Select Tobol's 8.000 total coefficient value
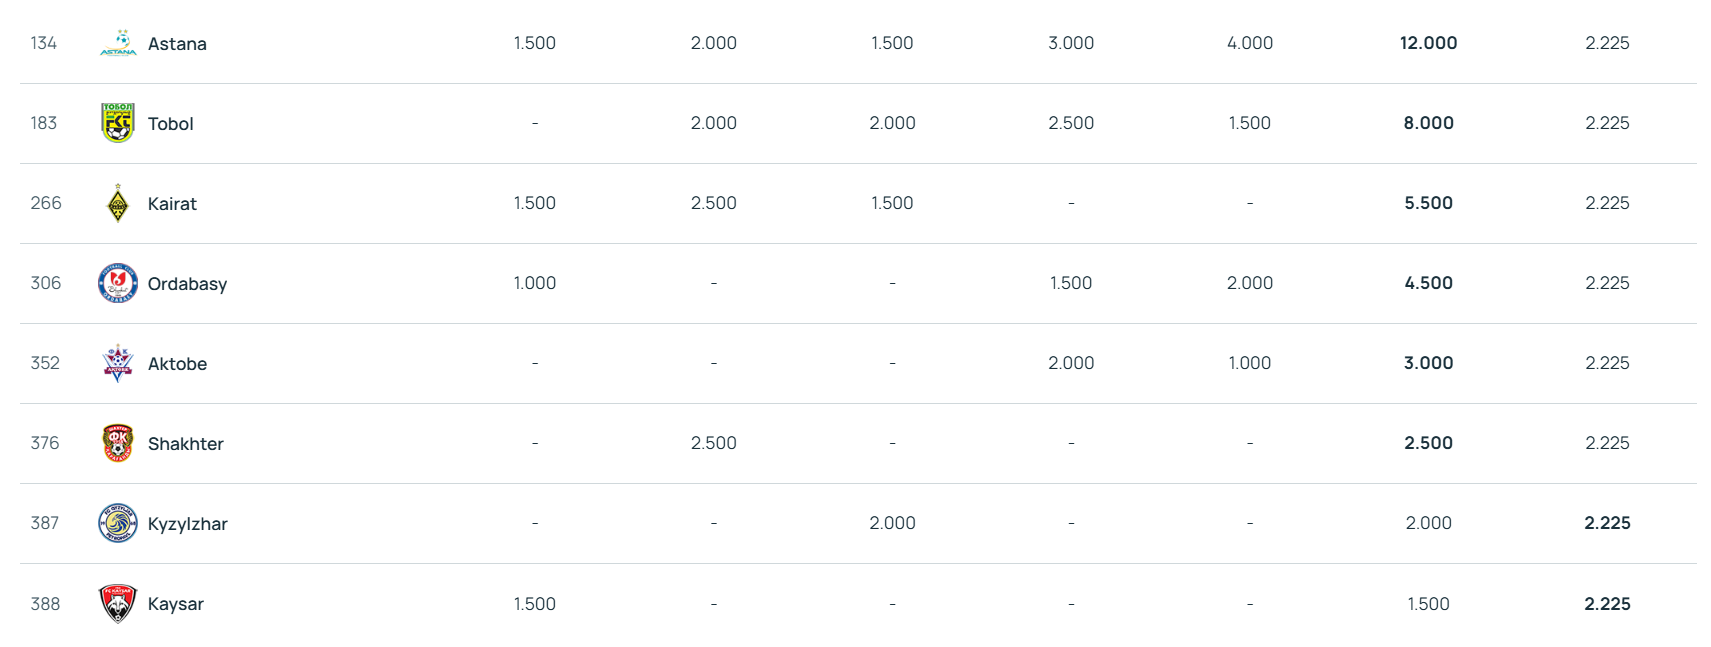This screenshot has height=647, width=1711. pyautogui.click(x=1428, y=123)
